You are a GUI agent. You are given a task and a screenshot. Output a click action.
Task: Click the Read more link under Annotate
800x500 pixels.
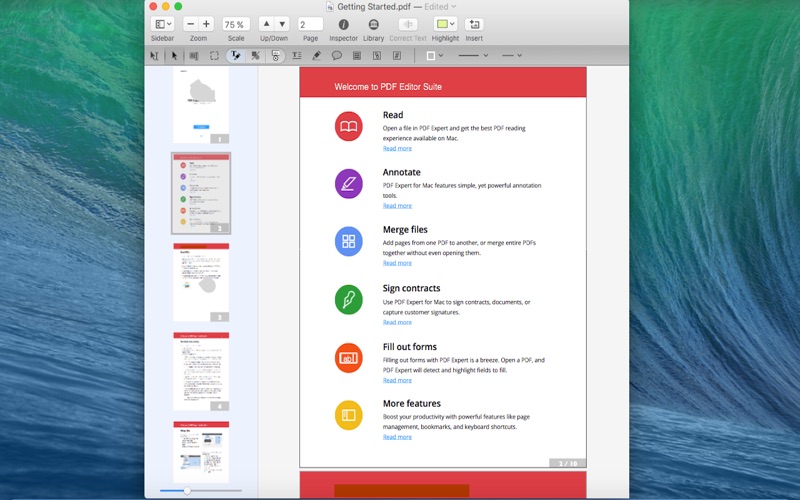(397, 206)
